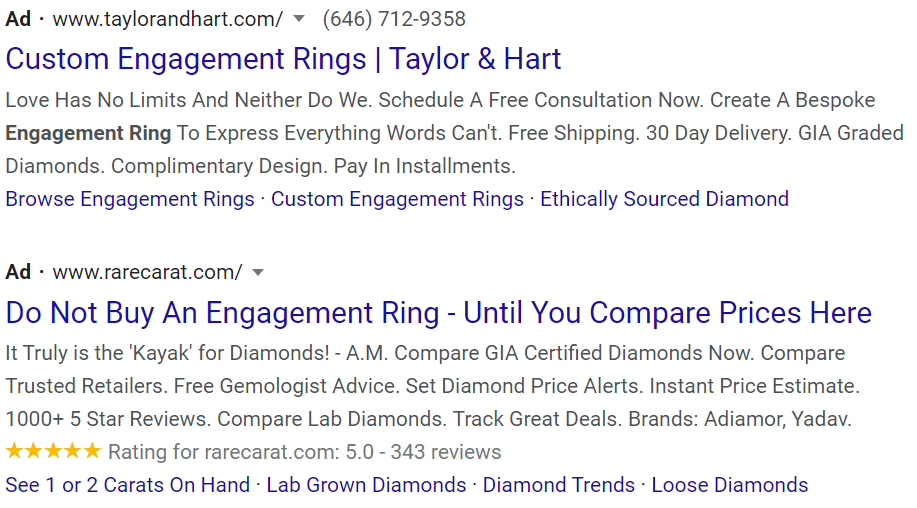Click Browse Engagement Rings sitelink
This screenshot has width=917, height=508.
click(x=130, y=199)
